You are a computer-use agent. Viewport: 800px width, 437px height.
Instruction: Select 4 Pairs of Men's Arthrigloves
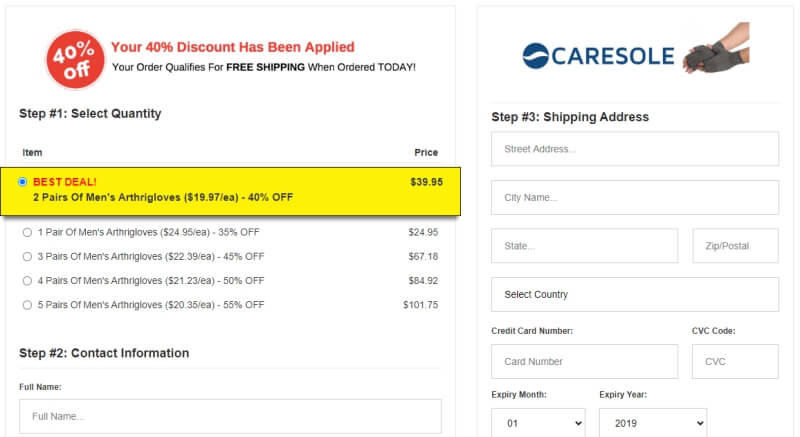pos(27,280)
